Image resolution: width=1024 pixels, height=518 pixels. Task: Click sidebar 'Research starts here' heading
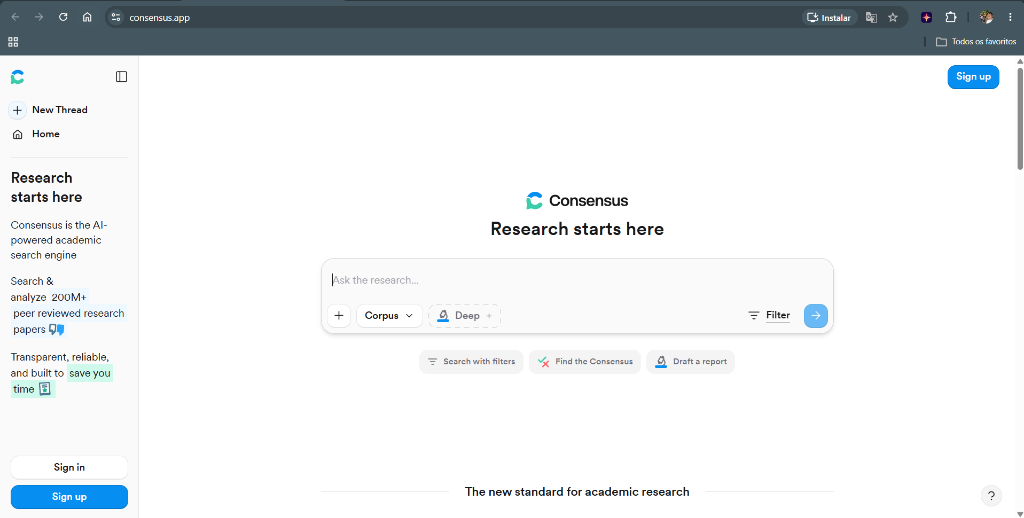pyautogui.click(x=46, y=187)
